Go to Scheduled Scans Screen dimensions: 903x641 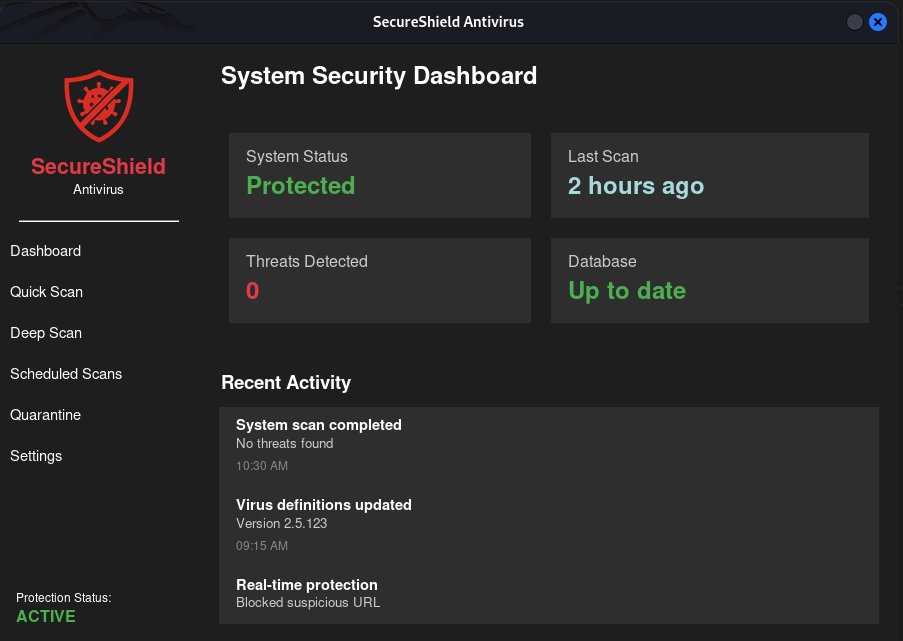click(x=66, y=374)
